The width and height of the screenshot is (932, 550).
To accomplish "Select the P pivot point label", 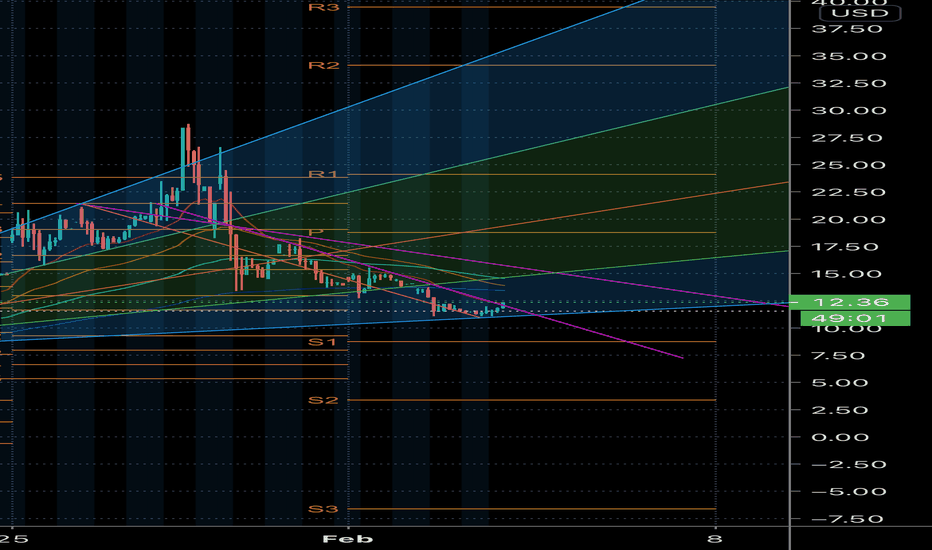I will pos(316,232).
